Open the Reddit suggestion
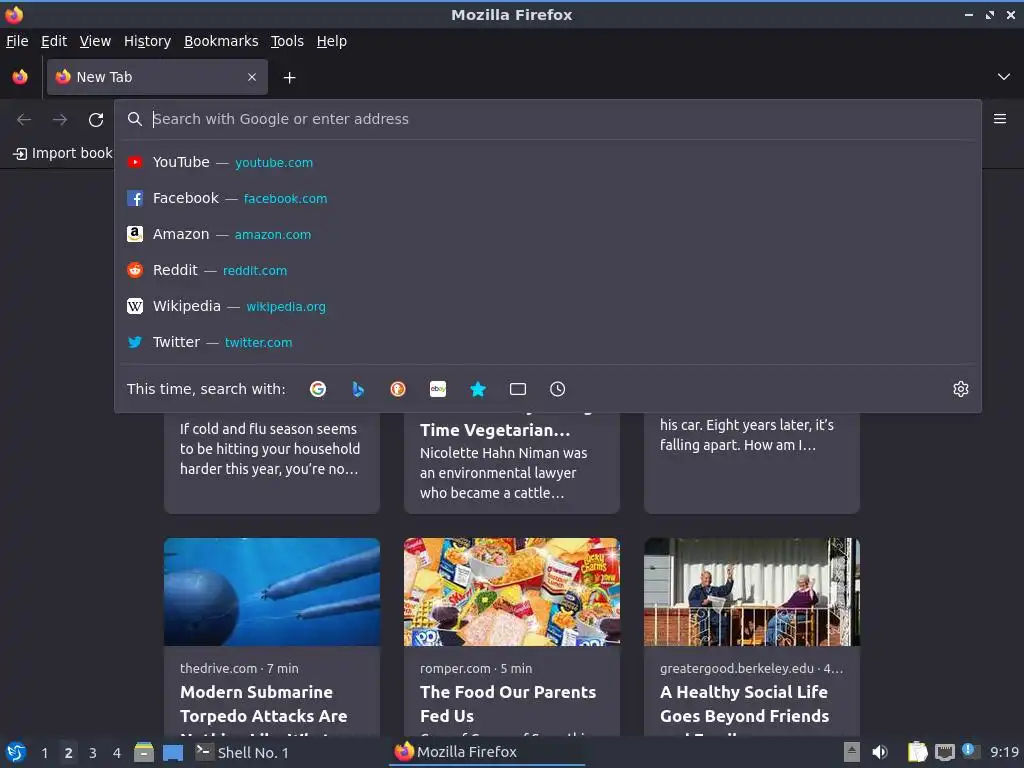This screenshot has height=768, width=1024. [x=547, y=270]
